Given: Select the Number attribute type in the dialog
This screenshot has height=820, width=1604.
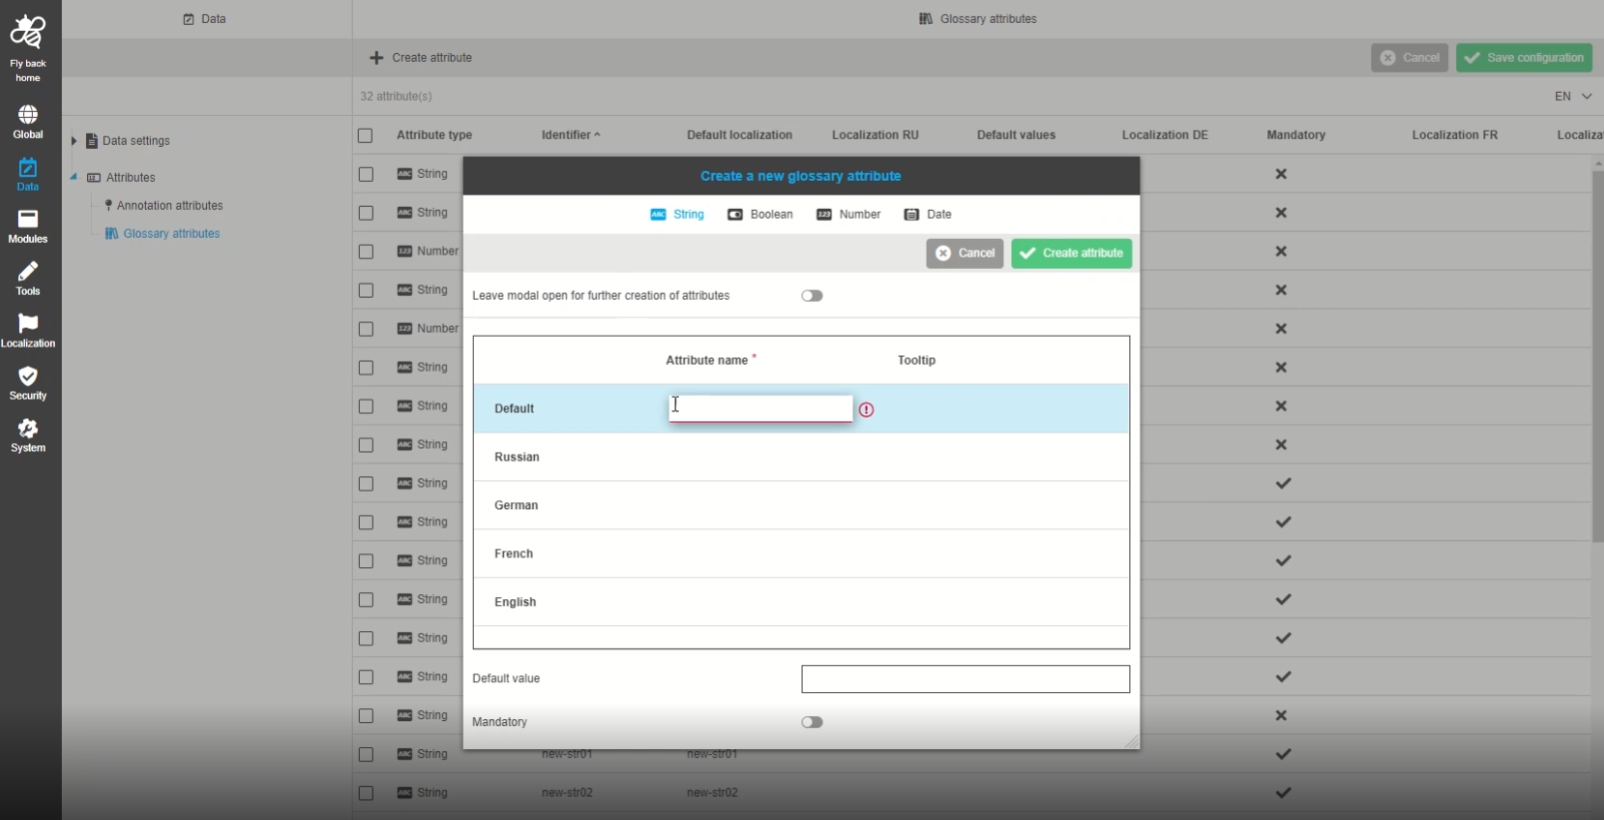Looking at the screenshot, I should click(x=849, y=215).
